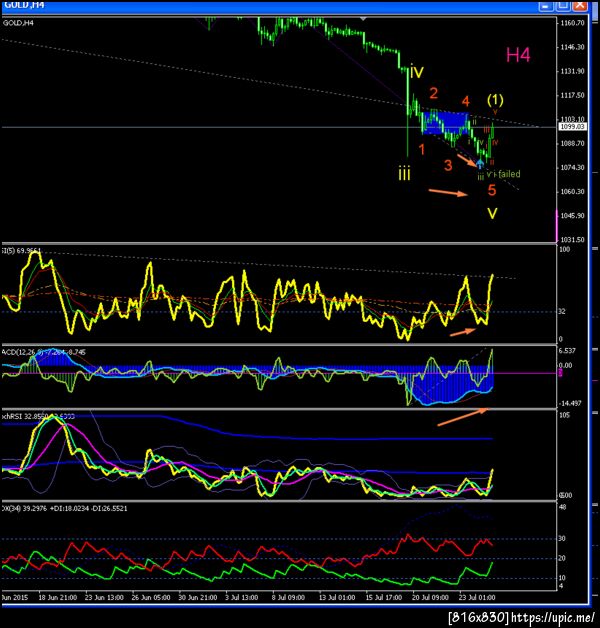600x628 pixels.
Task: Click the GOLD,H4 symbol label inside the chart
Action: click(x=18, y=23)
